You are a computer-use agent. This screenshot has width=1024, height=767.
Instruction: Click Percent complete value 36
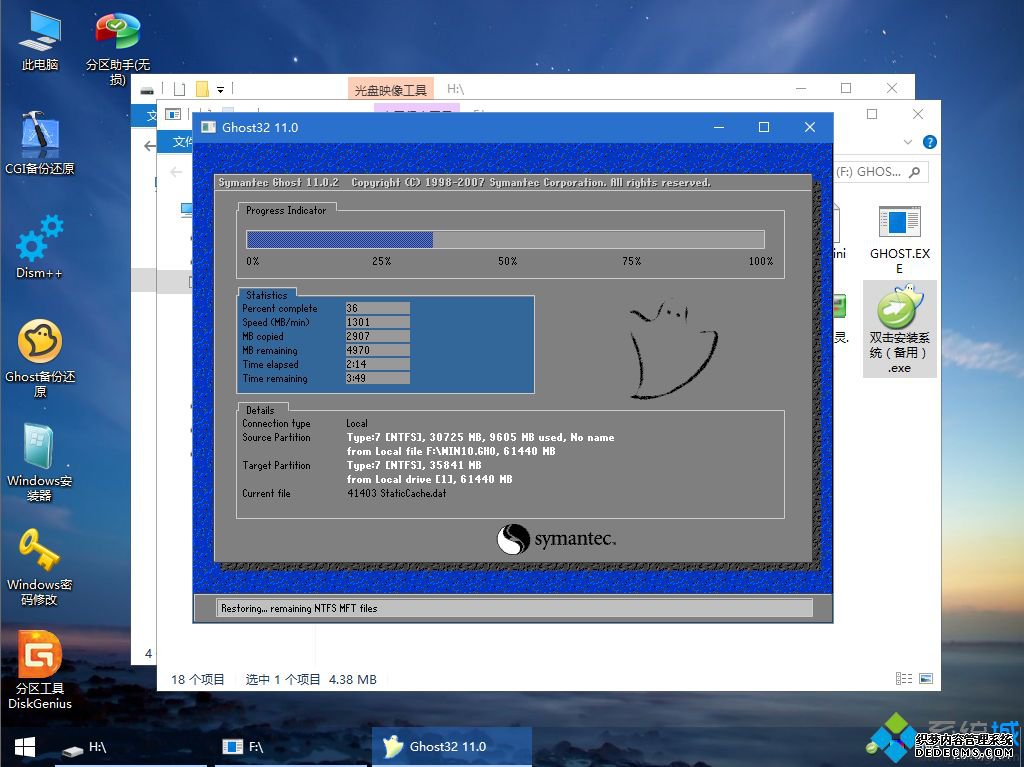pyautogui.click(x=377, y=308)
